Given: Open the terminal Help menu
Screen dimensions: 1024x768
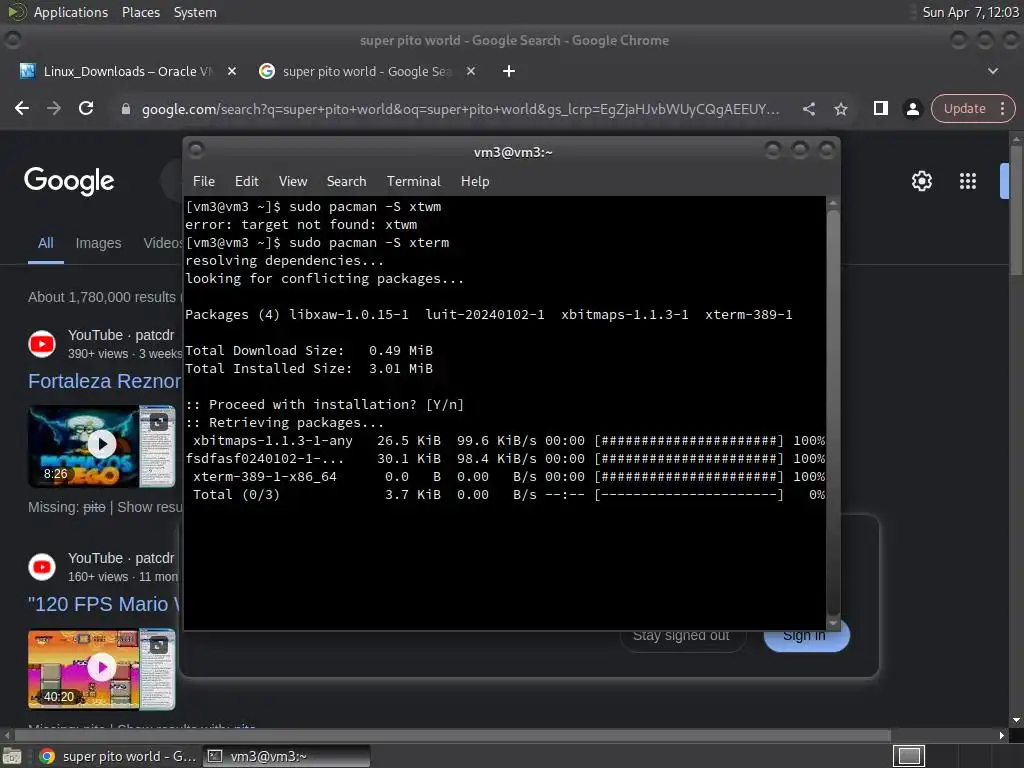Looking at the screenshot, I should coord(475,182).
